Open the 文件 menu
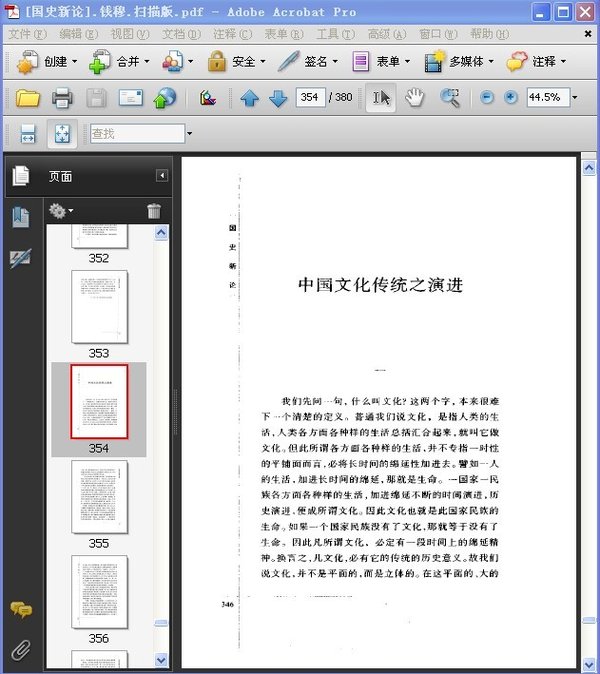 pyautogui.click(x=27, y=34)
